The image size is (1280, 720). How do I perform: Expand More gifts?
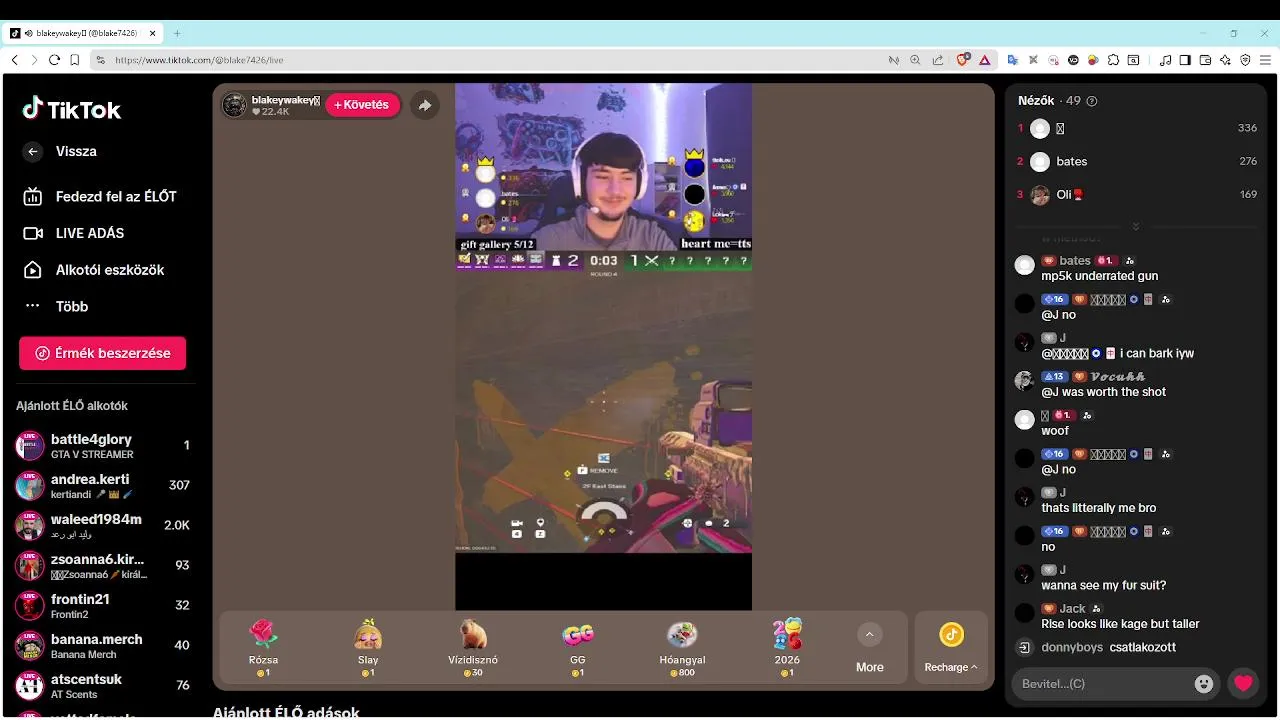pyautogui.click(x=870, y=648)
